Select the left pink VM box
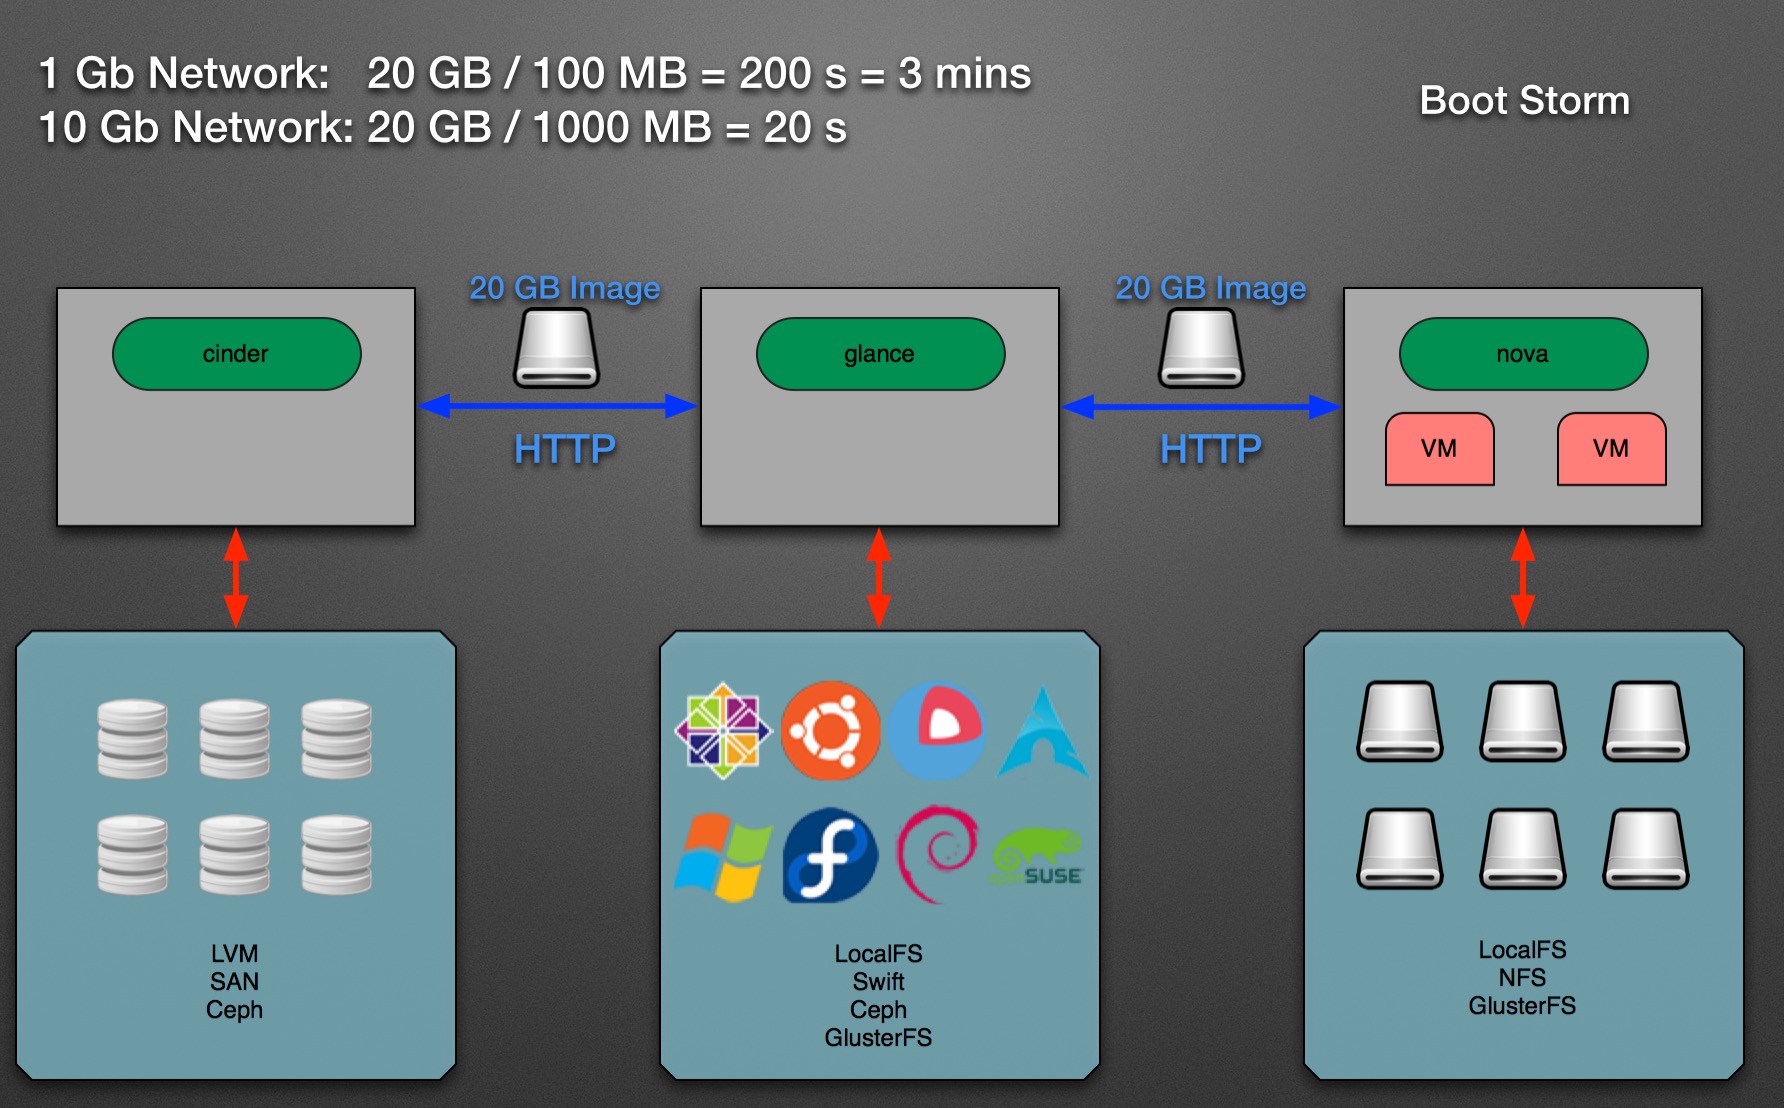The image size is (1784, 1108). point(1439,449)
